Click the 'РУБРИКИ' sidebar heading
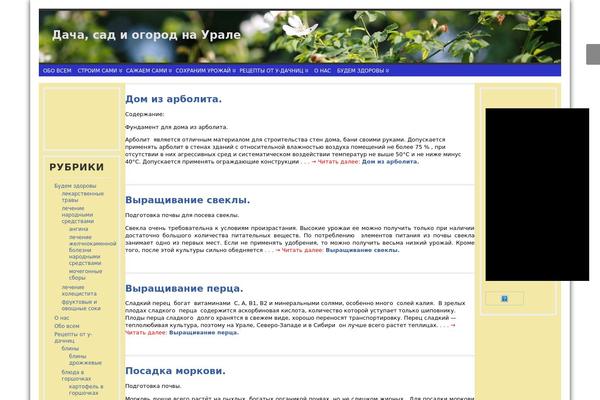The width and height of the screenshot is (600, 400). point(77,167)
